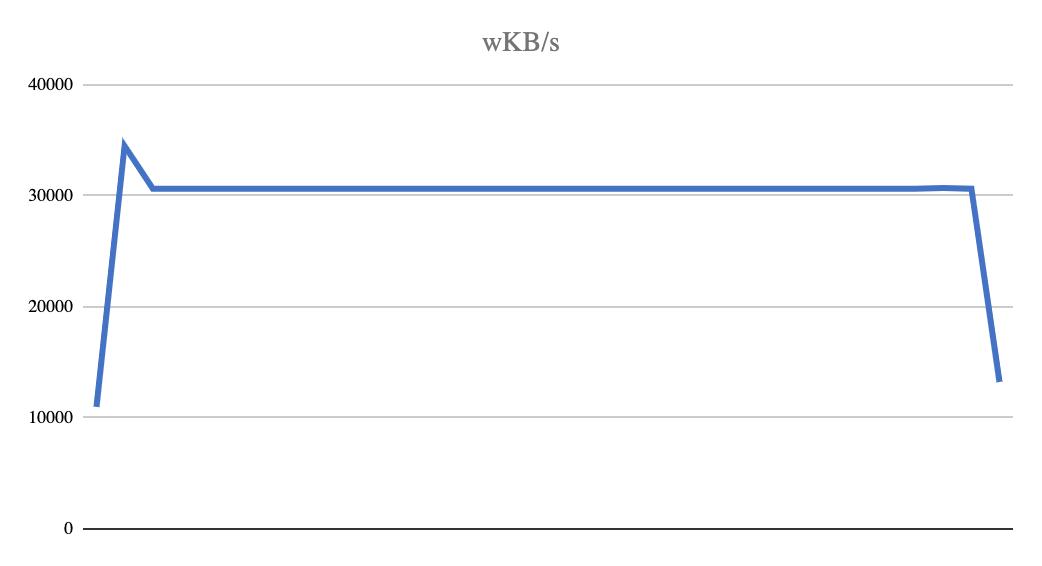Click the empty plot area below the 10000 gridline
1042x566 pixels.
click(548, 473)
